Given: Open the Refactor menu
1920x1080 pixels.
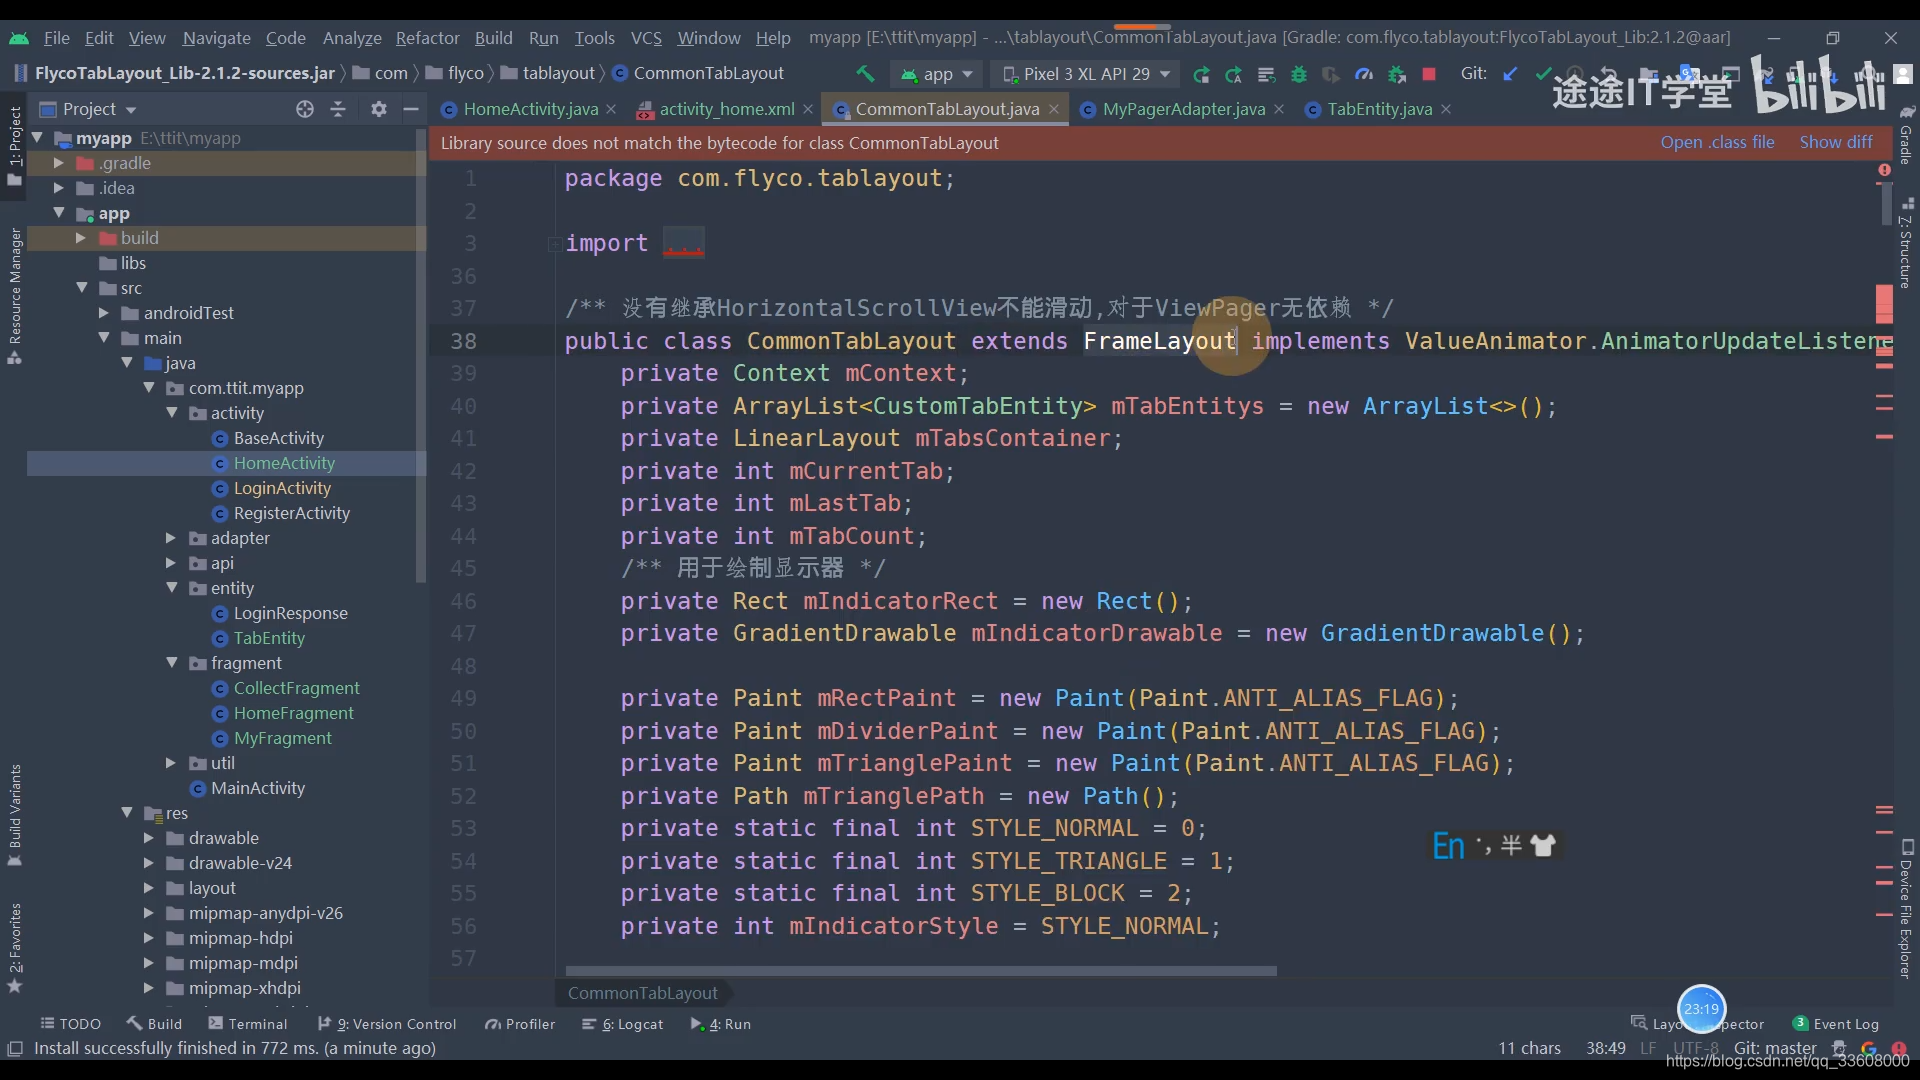Looking at the screenshot, I should tap(427, 38).
